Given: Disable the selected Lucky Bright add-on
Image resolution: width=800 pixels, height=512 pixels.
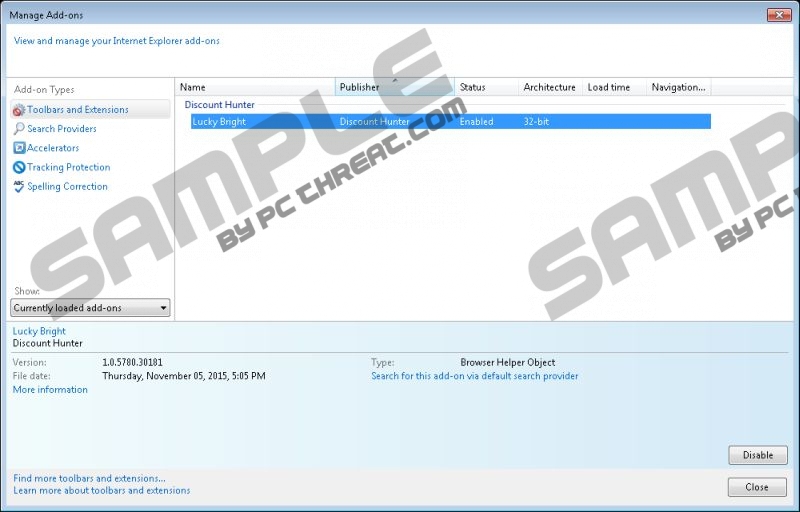Looking at the screenshot, I should pos(757,455).
